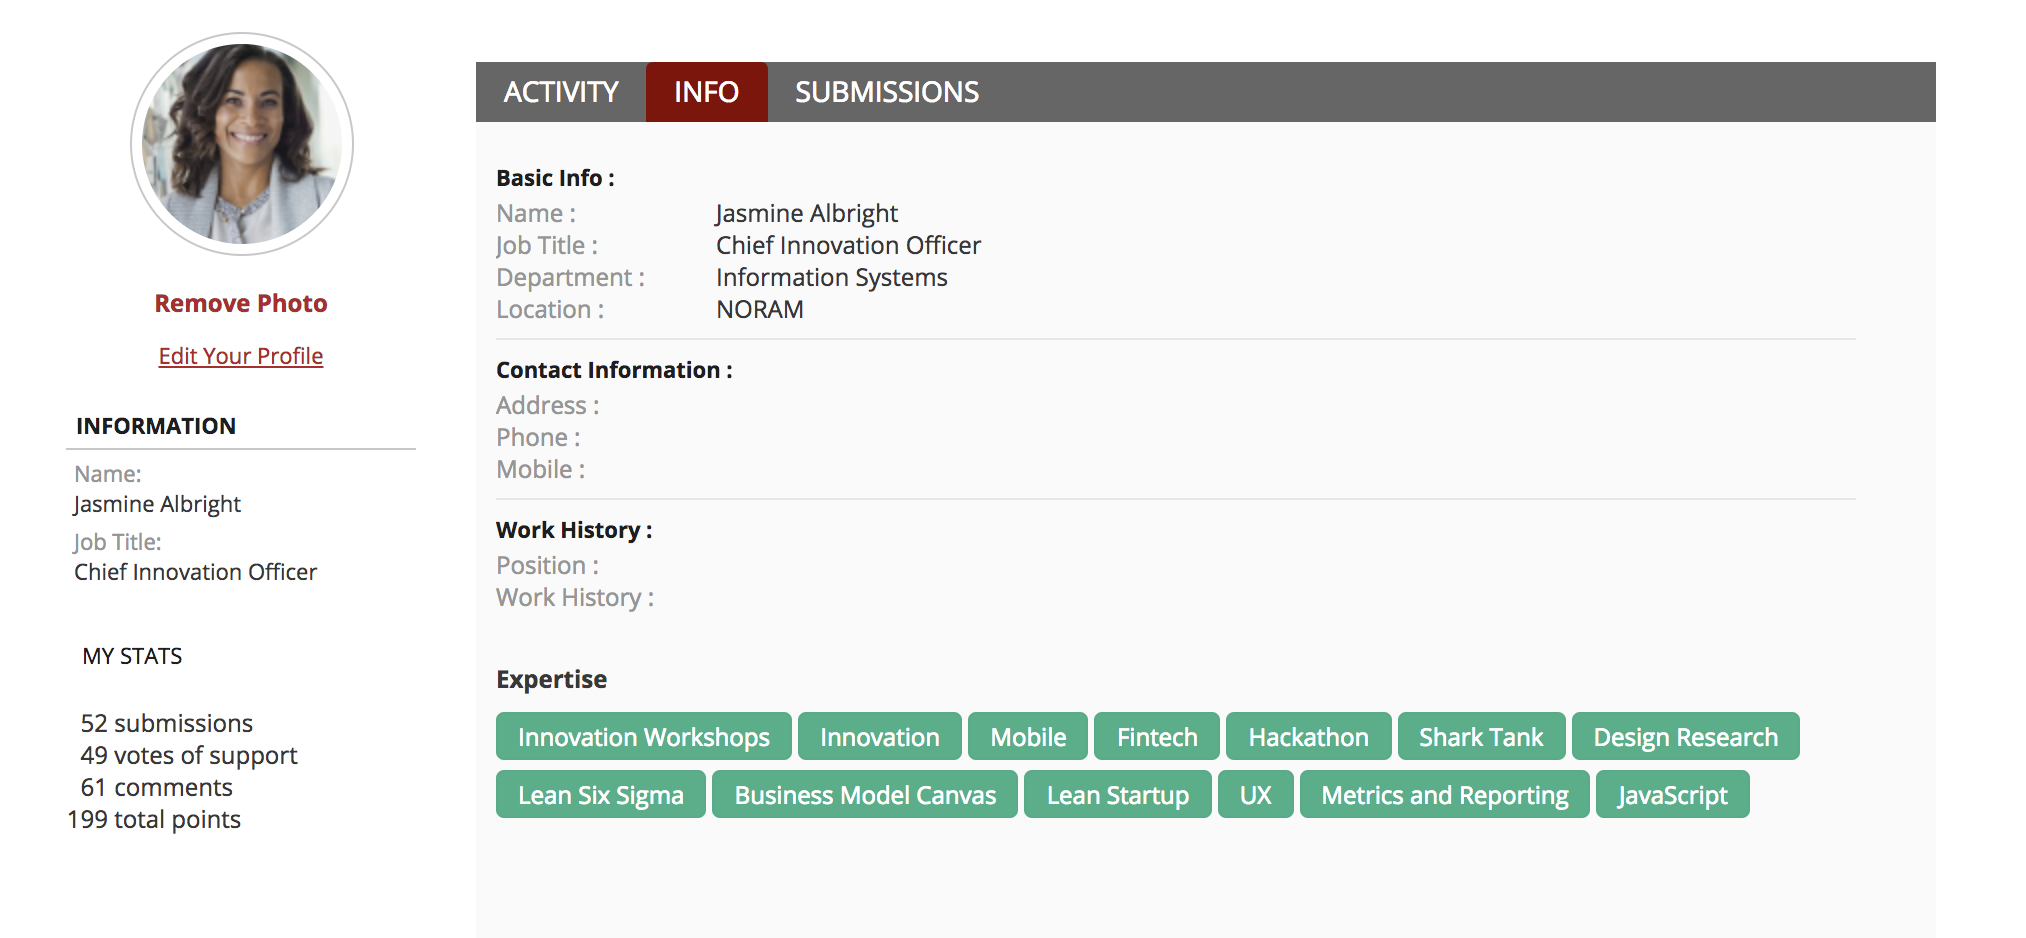The image size is (2026, 938).
Task: Click the 'Mobile :' field label
Action: point(541,469)
